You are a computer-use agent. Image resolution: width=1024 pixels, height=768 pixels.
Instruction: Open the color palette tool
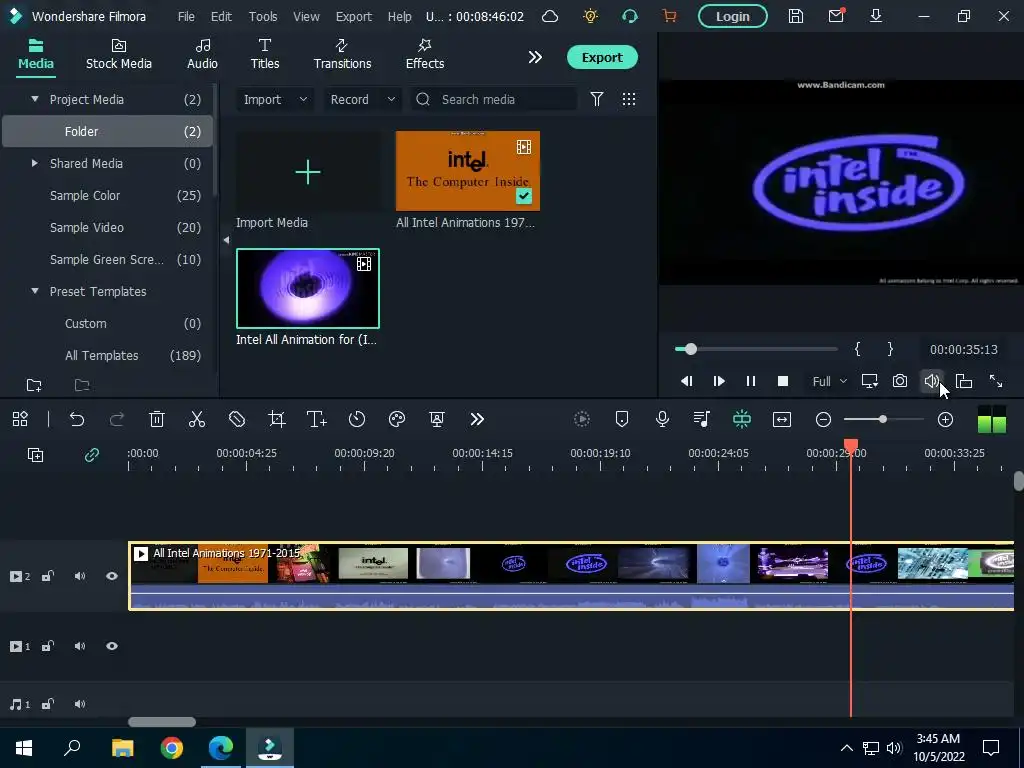397,419
